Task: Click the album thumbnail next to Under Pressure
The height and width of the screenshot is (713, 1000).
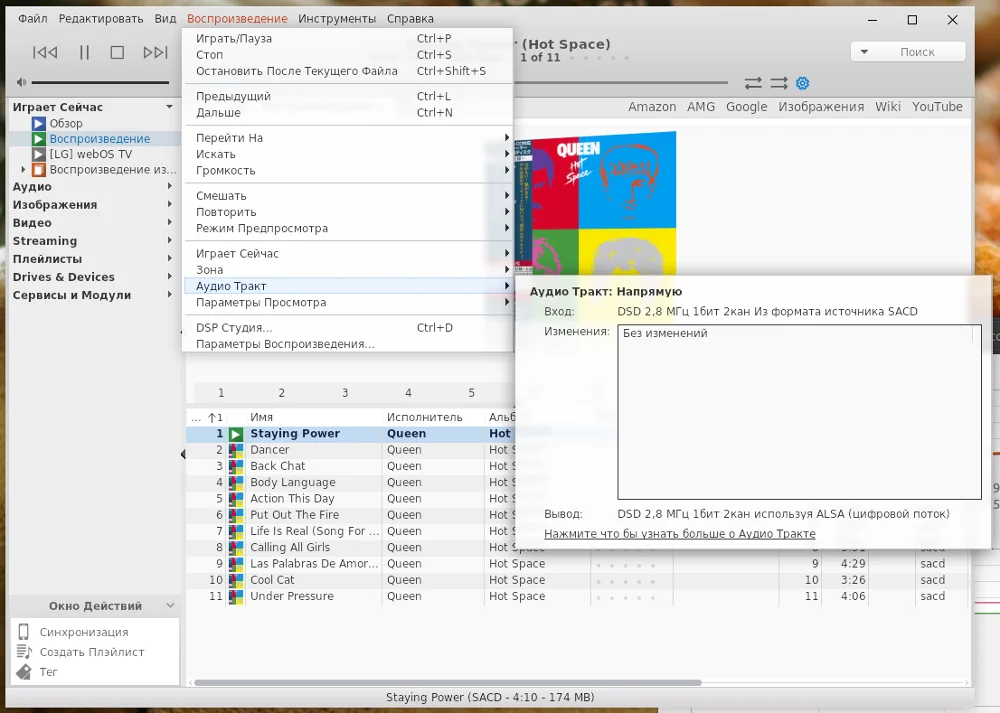Action: pos(236,596)
